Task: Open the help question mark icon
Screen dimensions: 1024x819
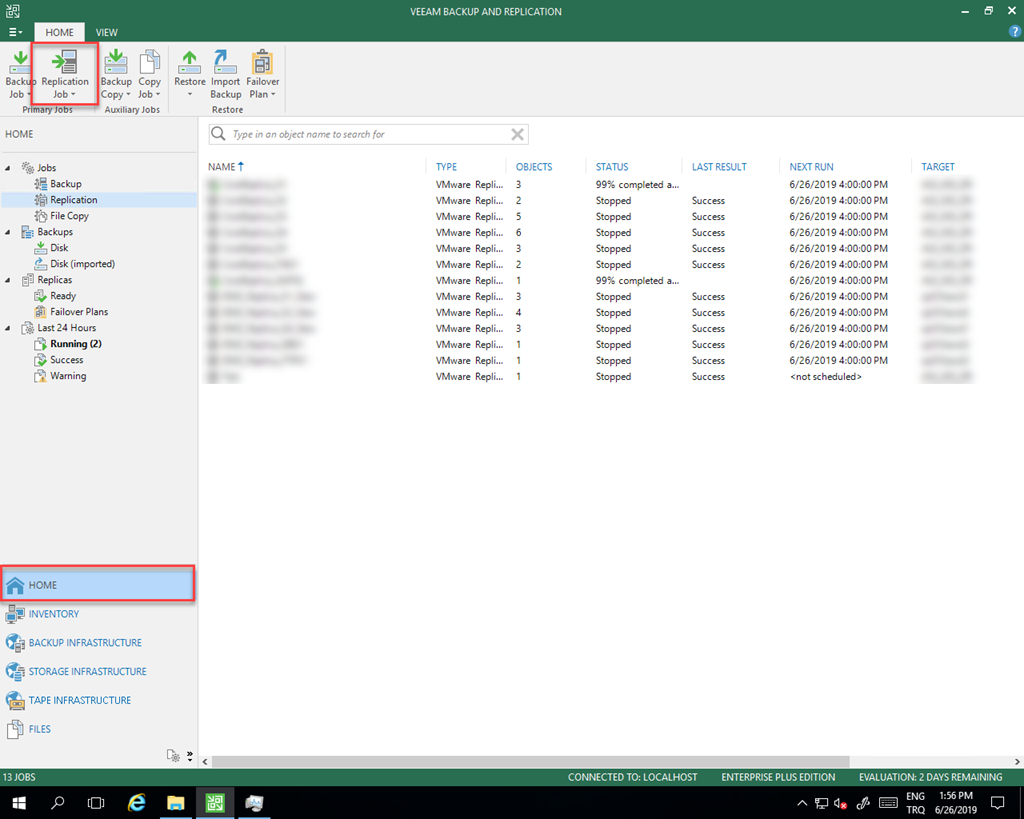Action: click(1015, 31)
